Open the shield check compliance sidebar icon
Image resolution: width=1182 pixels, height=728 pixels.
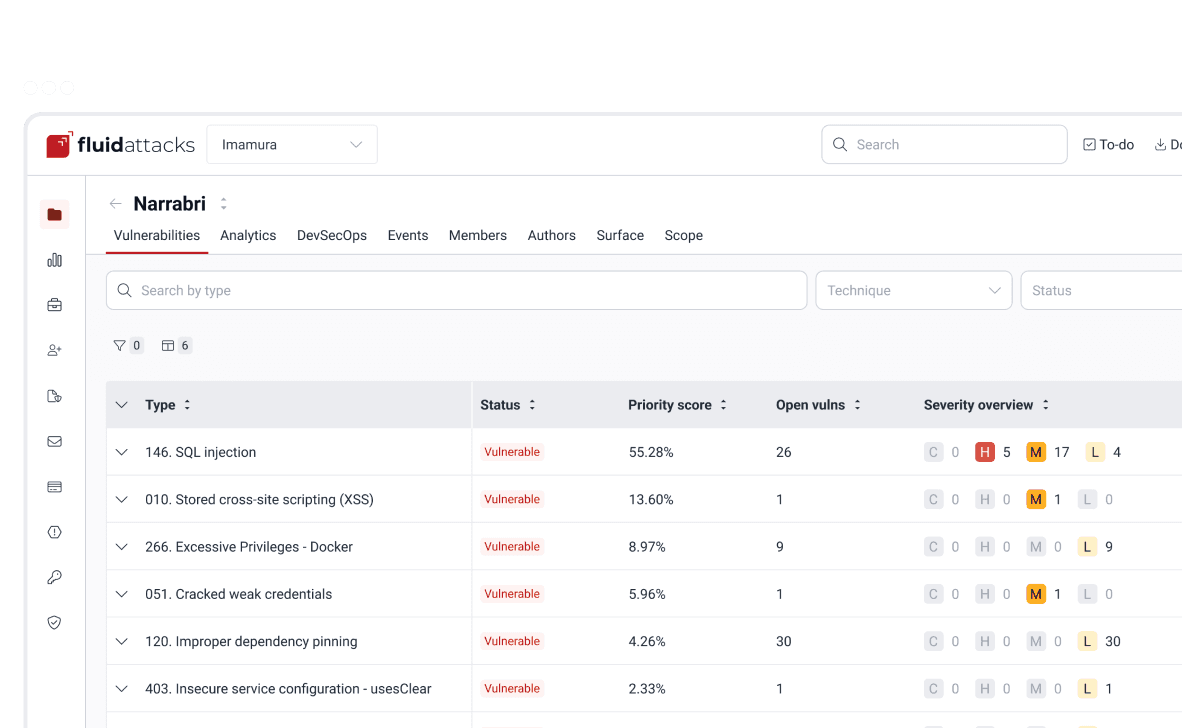pos(54,622)
